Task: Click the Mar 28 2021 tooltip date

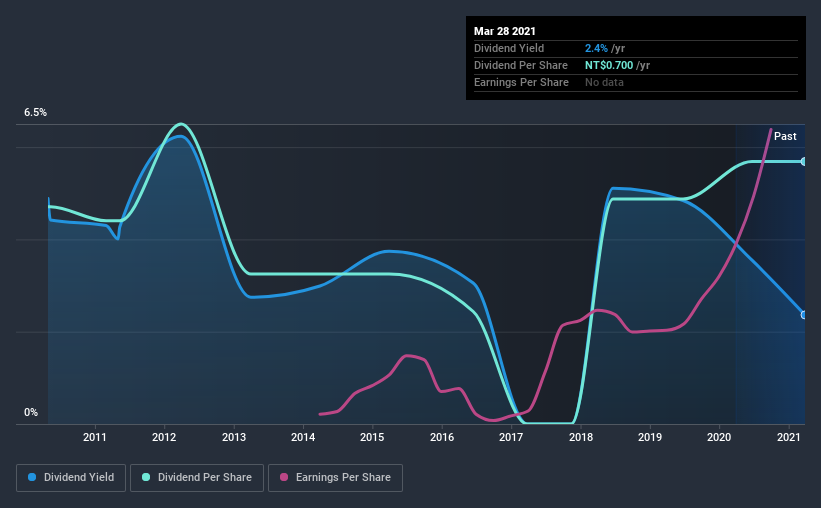Action: (x=505, y=31)
